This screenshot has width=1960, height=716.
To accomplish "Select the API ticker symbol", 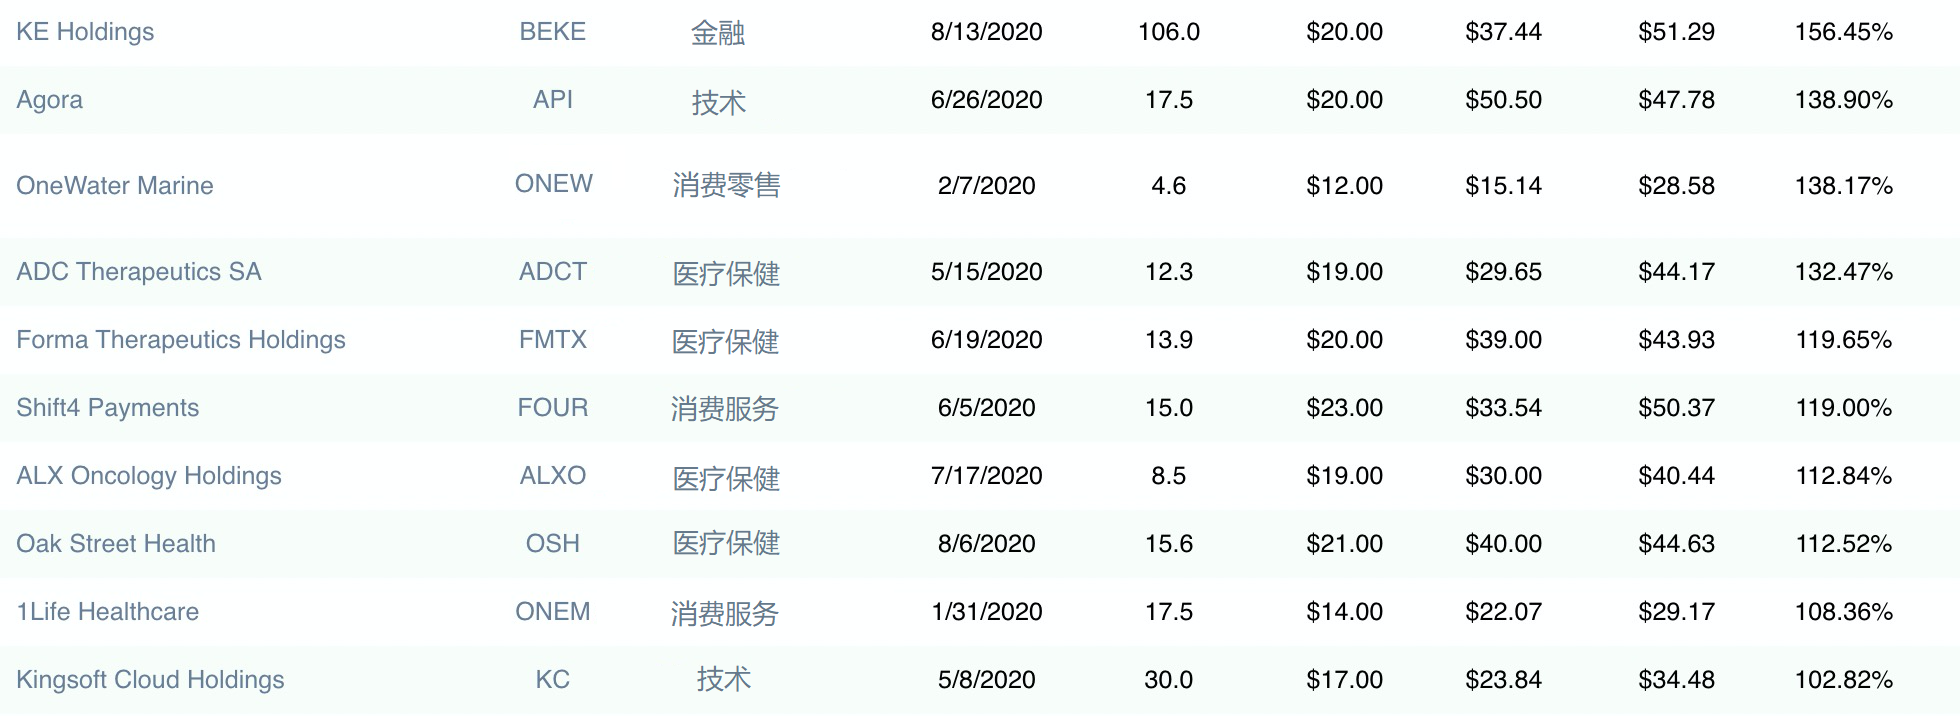I will (x=553, y=100).
